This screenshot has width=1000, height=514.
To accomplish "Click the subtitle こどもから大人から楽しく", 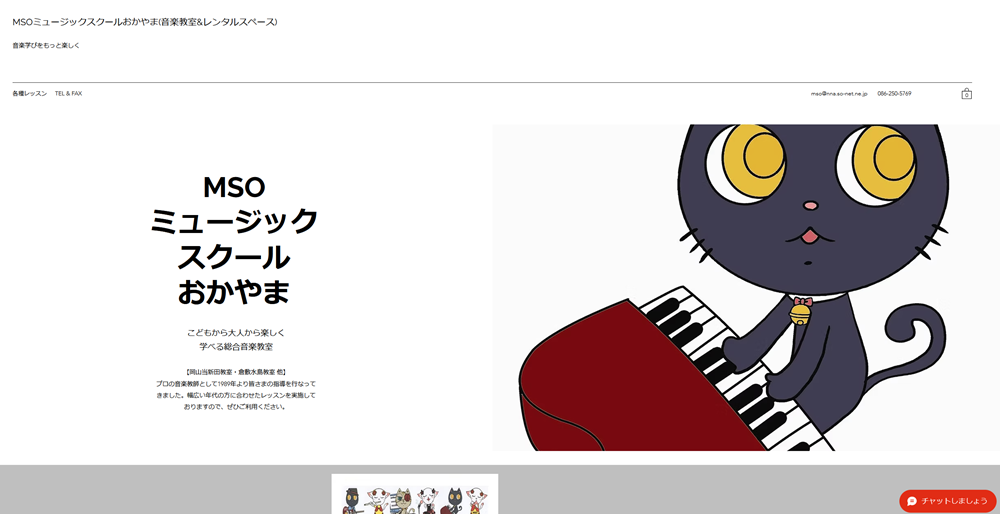I will (236, 332).
